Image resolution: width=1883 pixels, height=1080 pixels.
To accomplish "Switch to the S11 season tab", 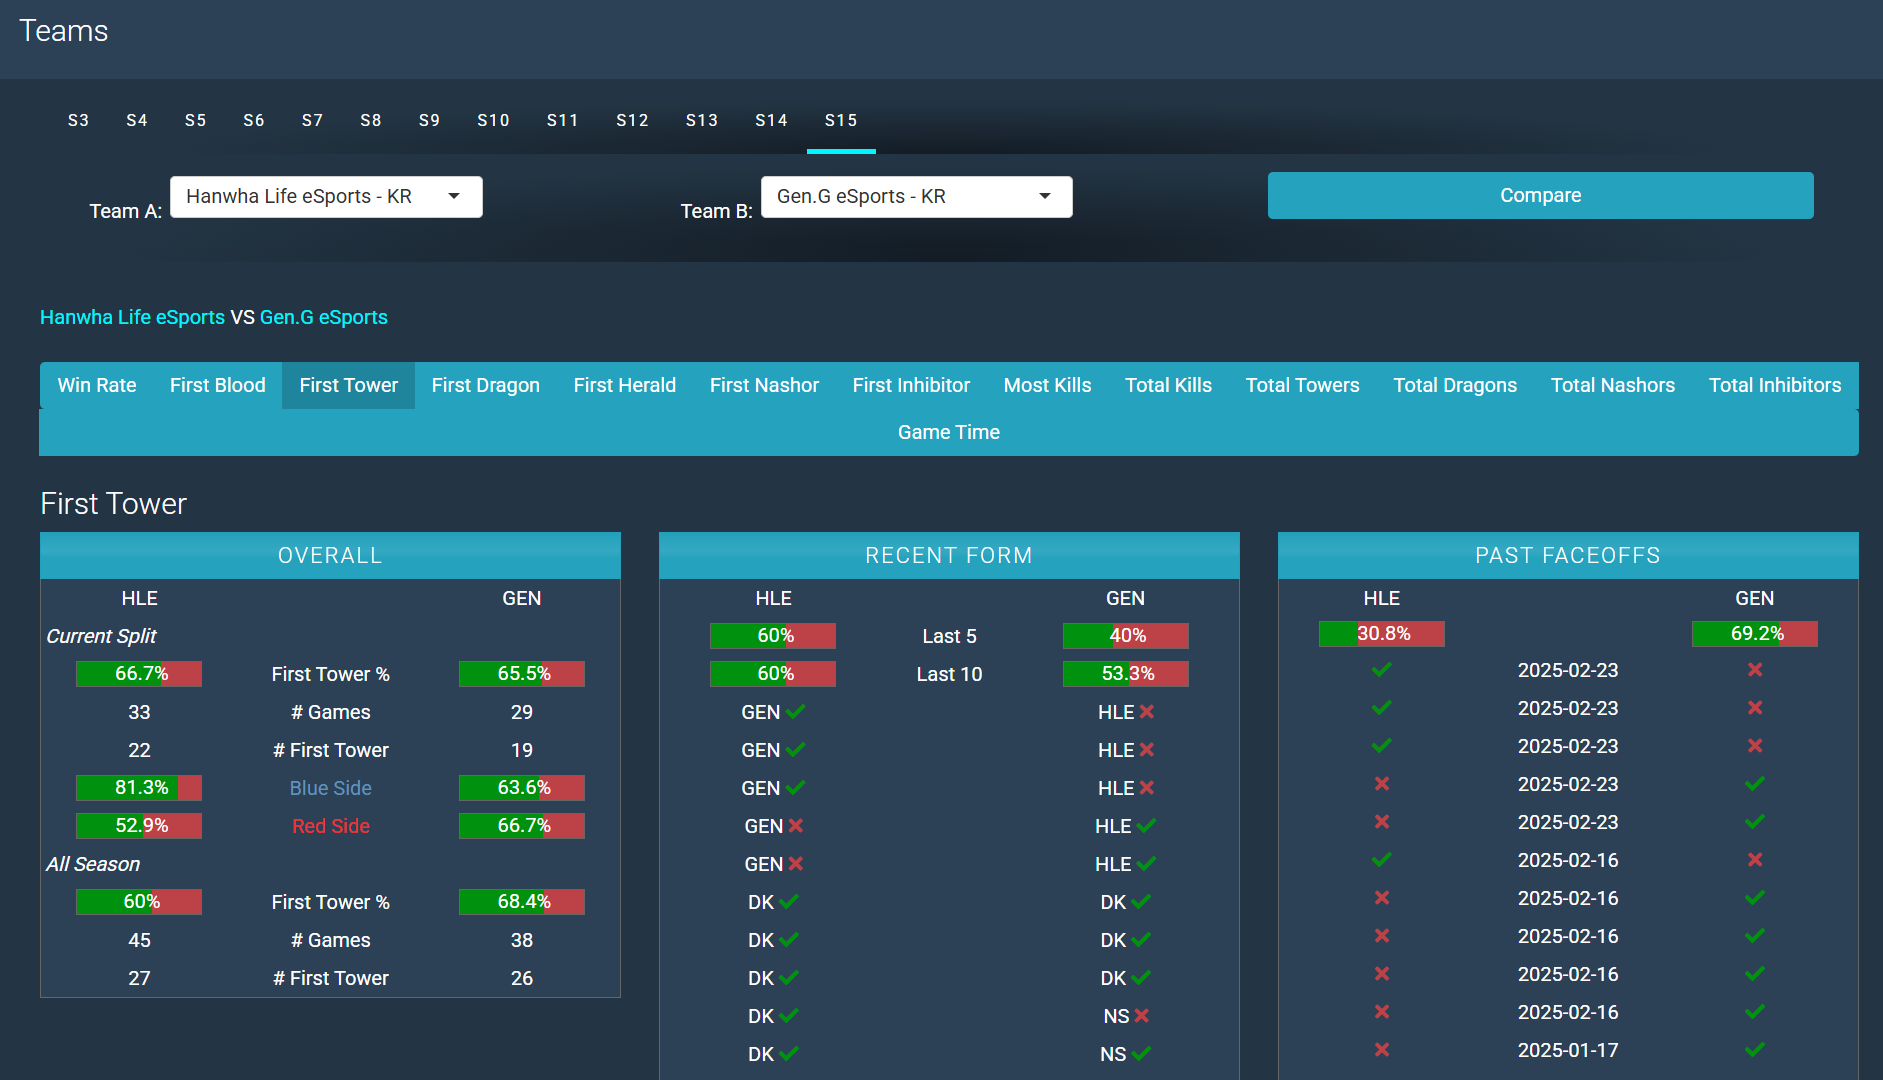I will pyautogui.click(x=563, y=120).
